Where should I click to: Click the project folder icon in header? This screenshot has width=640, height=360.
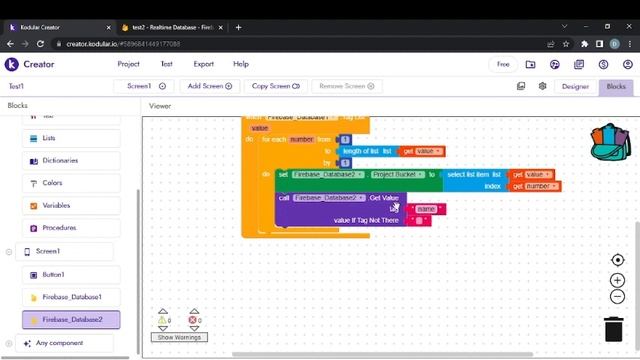pos(530,64)
